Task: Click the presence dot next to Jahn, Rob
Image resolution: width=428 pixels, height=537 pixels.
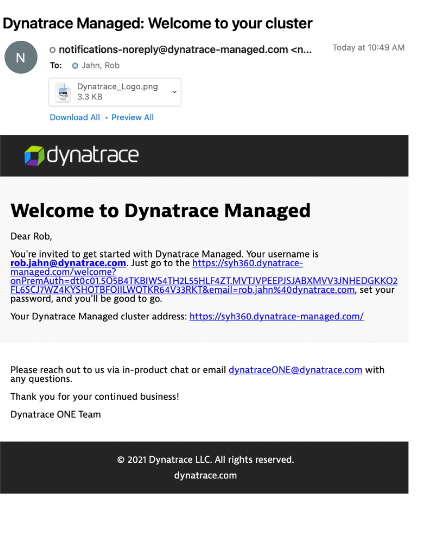Action: [75, 66]
